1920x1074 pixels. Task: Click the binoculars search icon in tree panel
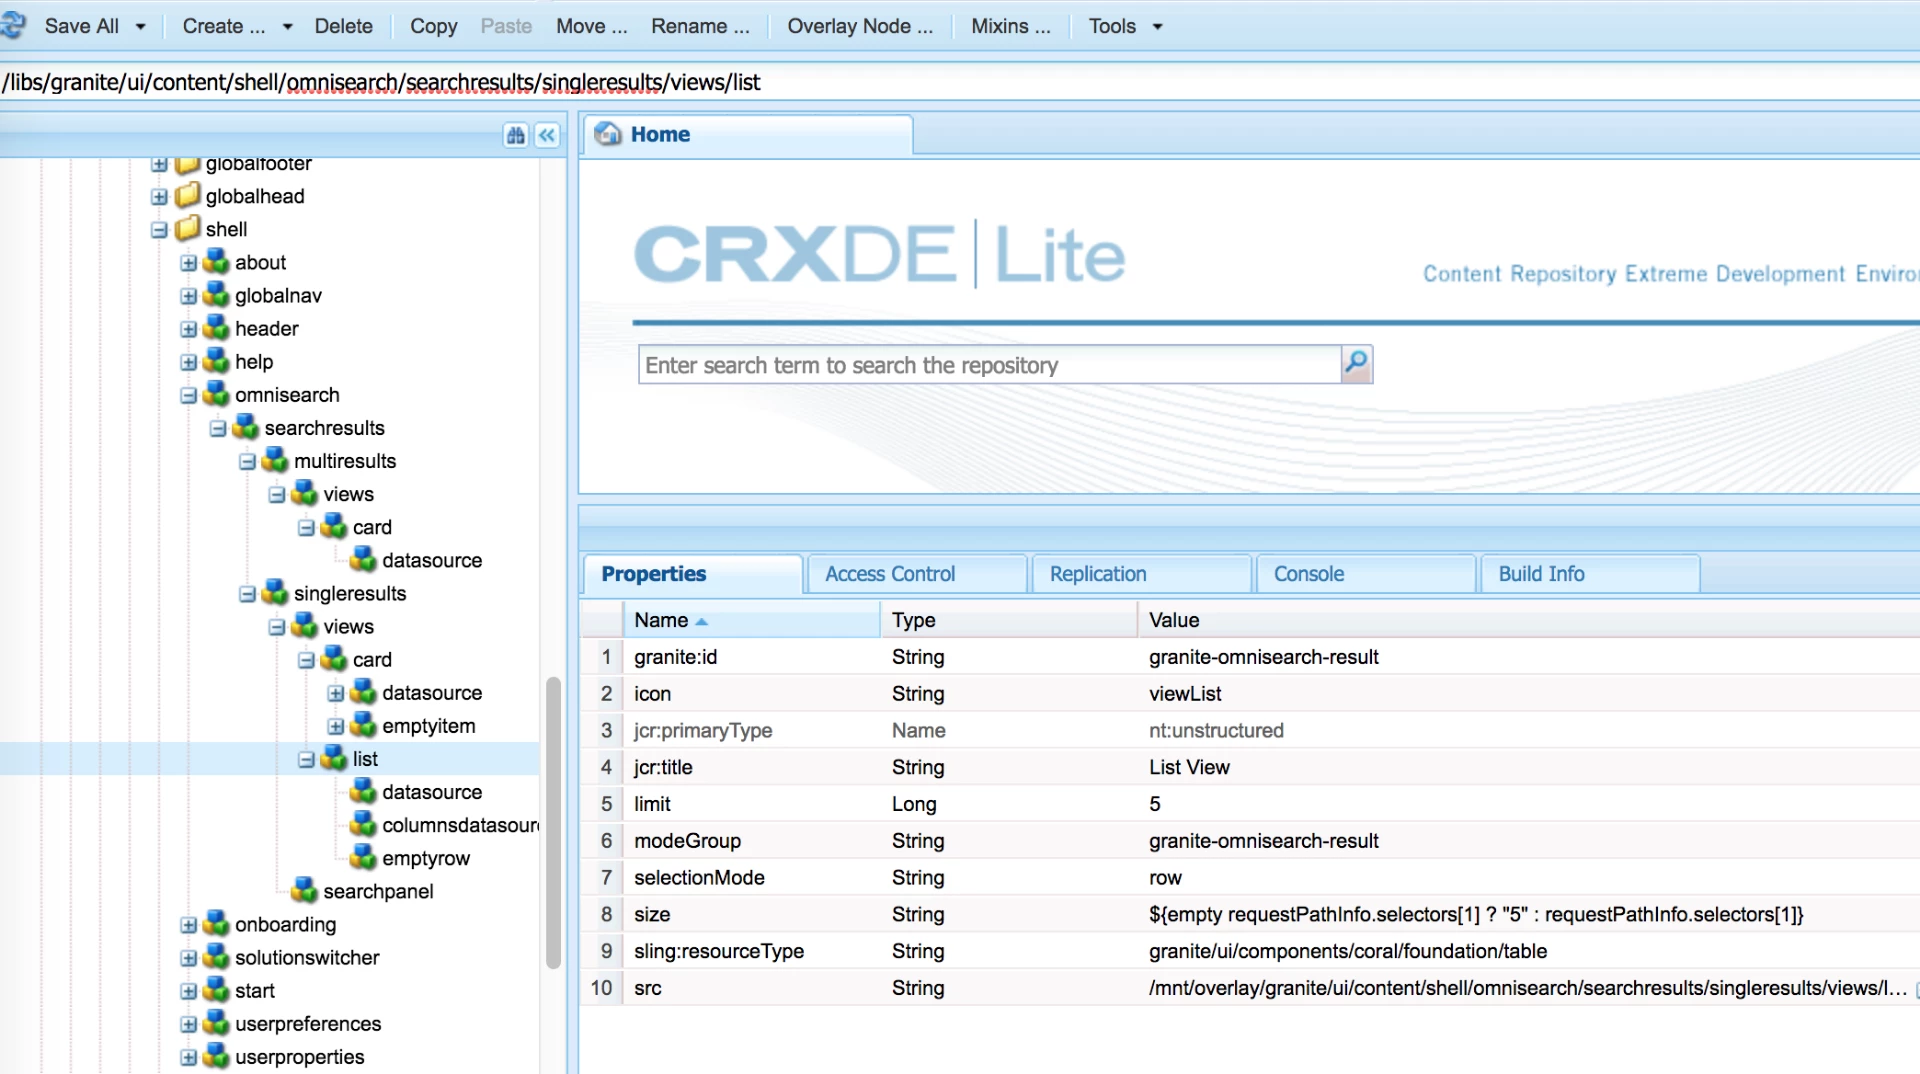[x=516, y=135]
